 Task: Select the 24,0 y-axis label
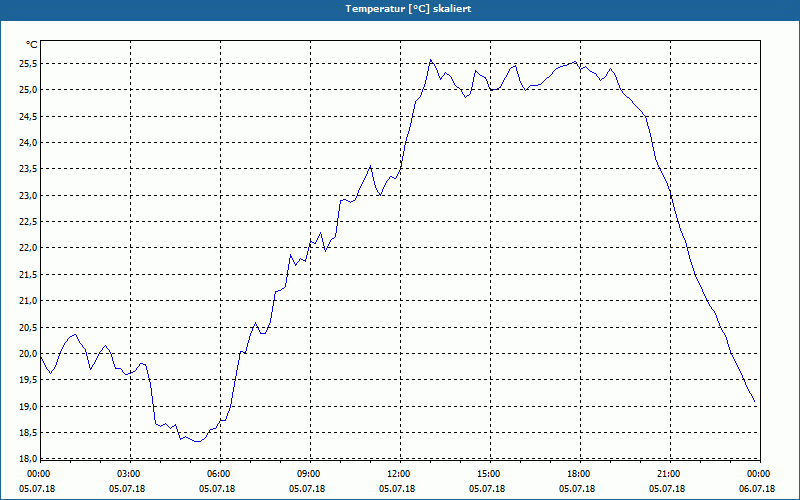click(28, 143)
